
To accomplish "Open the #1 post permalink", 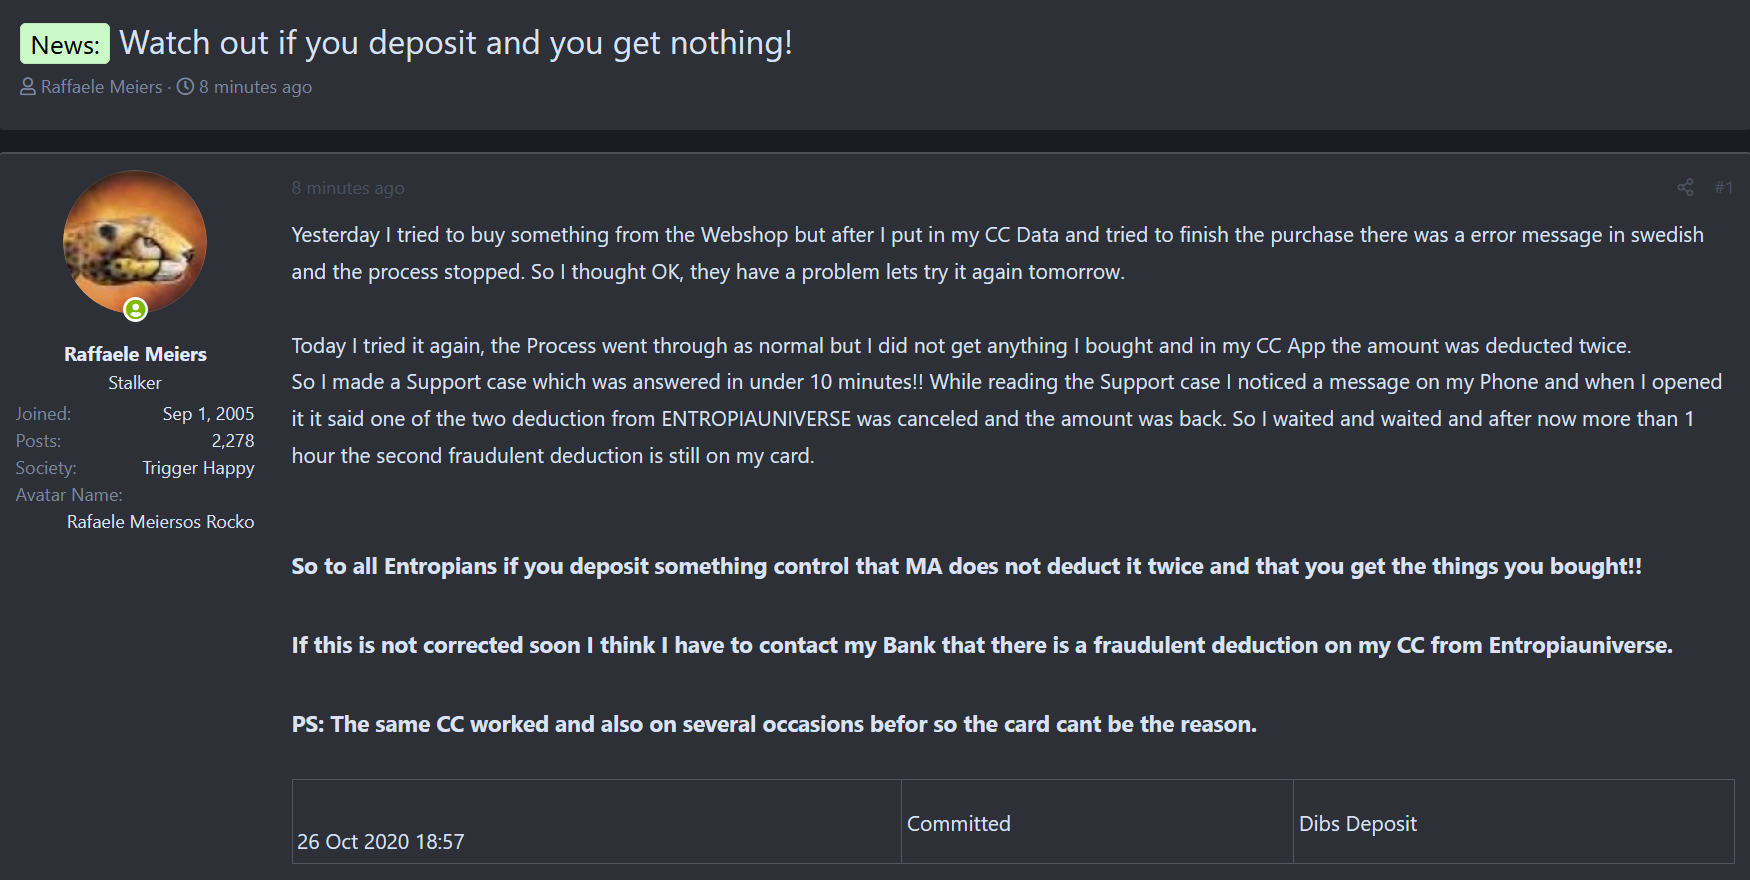I will [x=1723, y=187].
